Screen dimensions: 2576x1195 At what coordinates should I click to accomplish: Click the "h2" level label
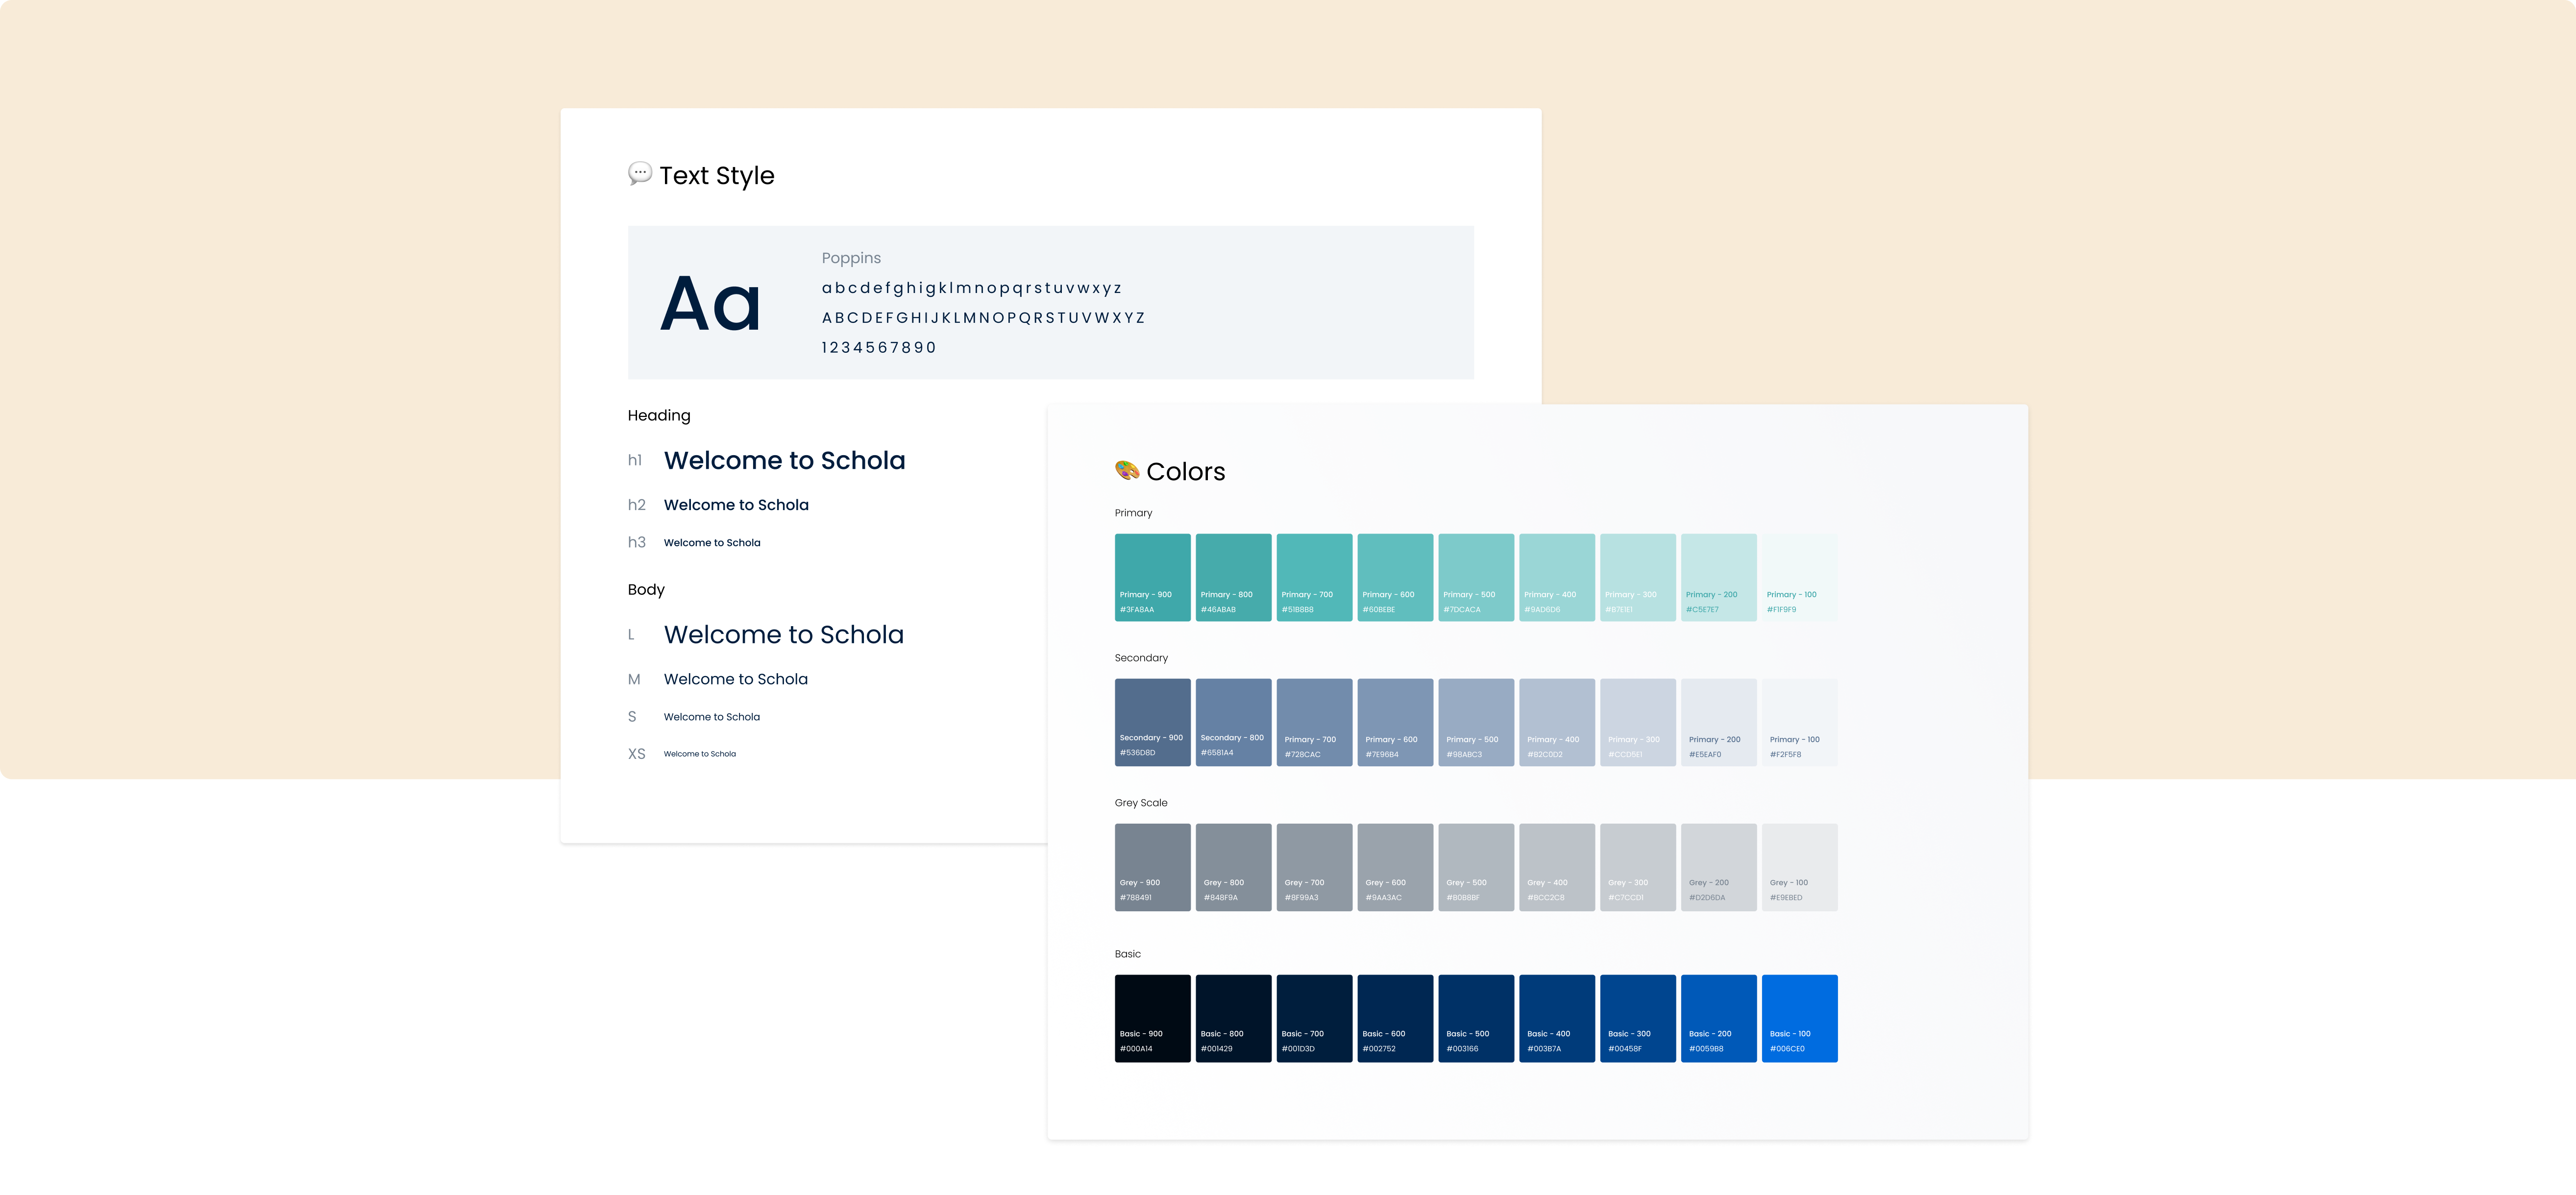pos(636,505)
